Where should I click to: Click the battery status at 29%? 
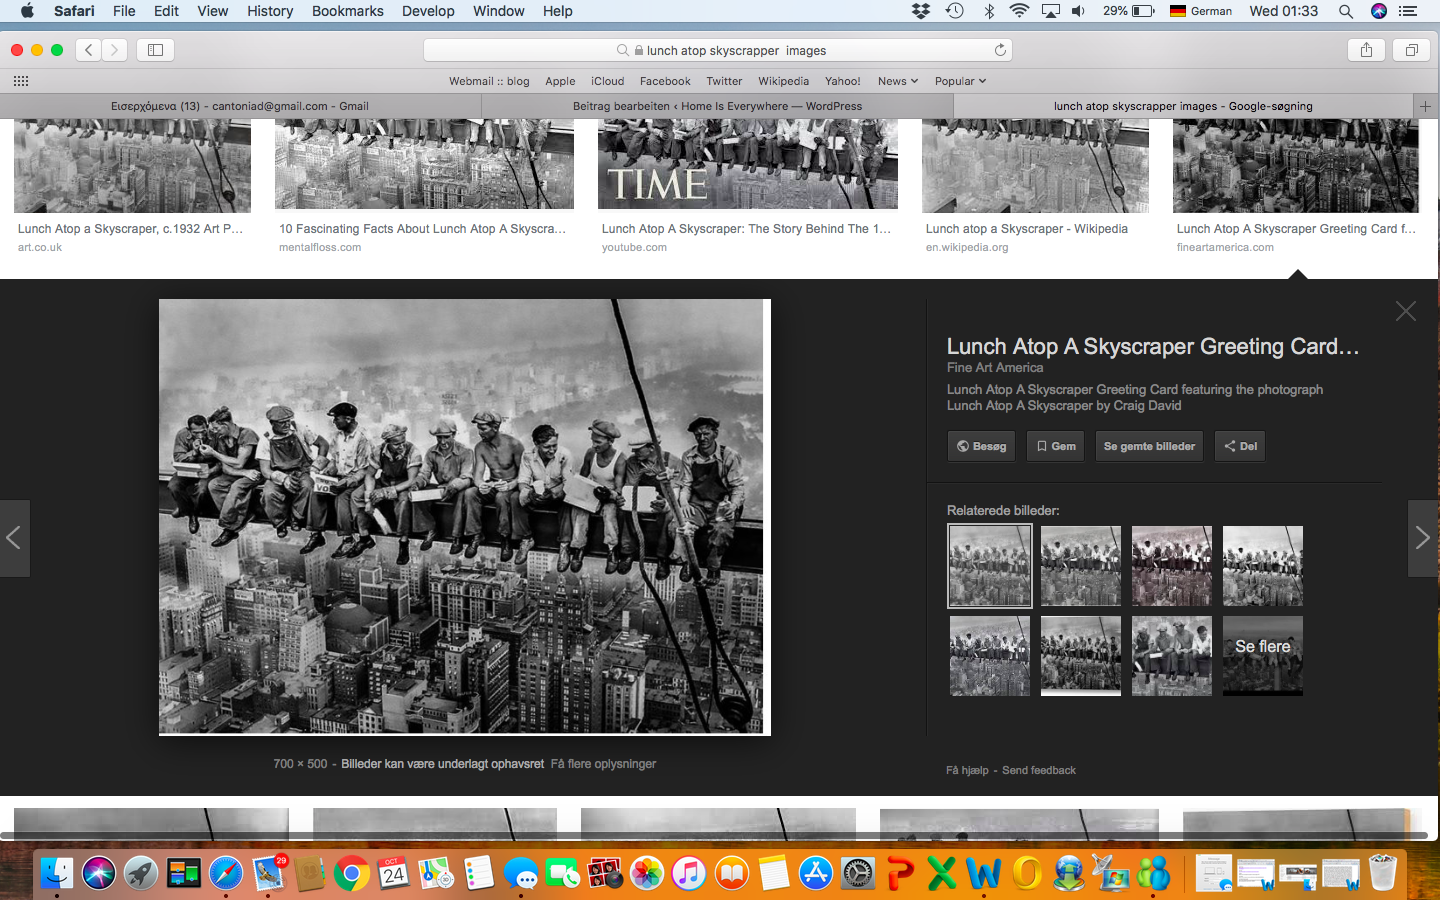tap(1129, 11)
